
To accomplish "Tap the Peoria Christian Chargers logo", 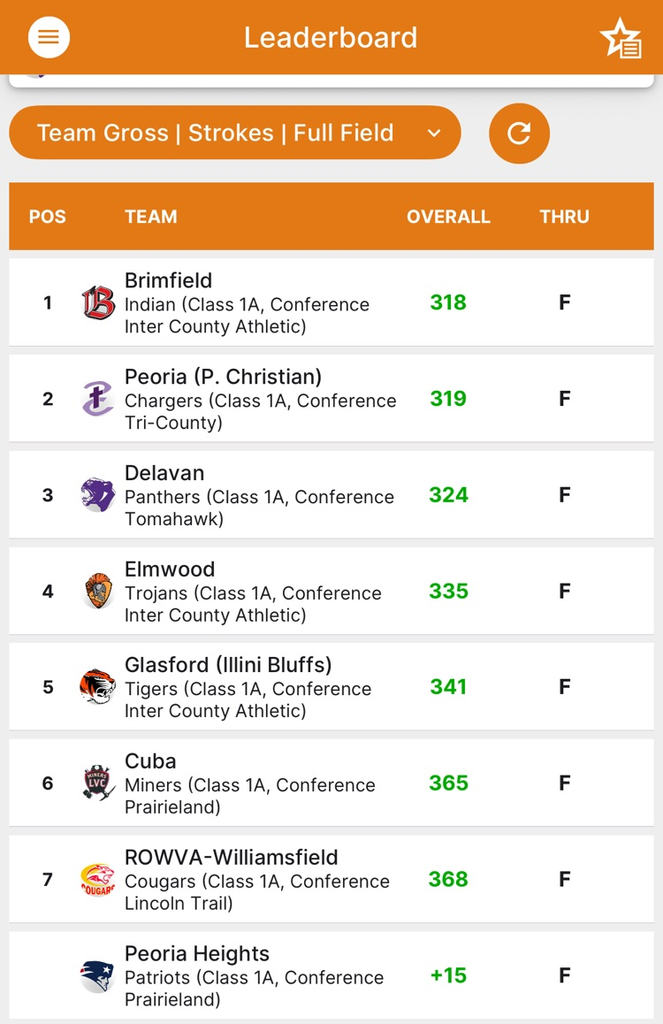I will [98, 398].
